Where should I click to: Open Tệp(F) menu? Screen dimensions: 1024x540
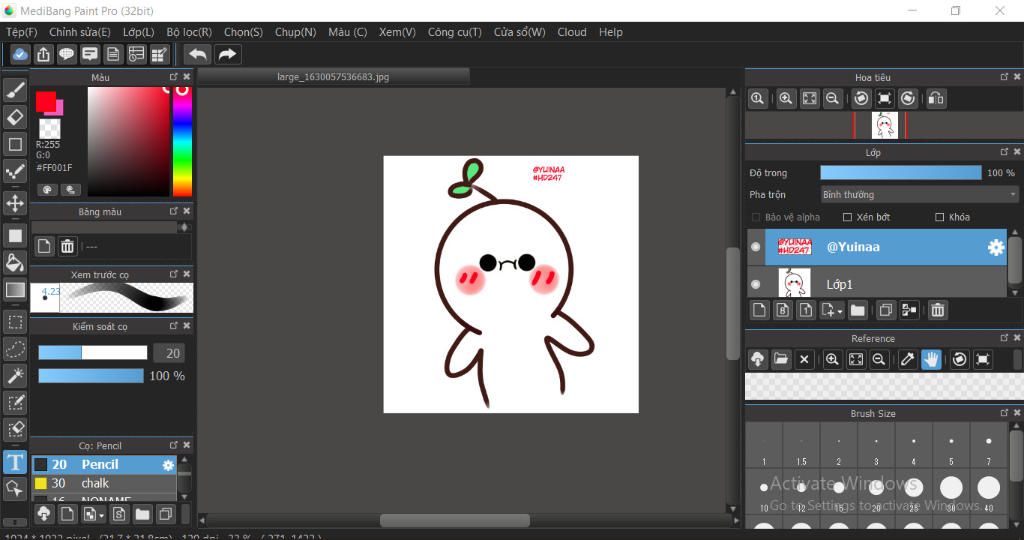[22, 32]
